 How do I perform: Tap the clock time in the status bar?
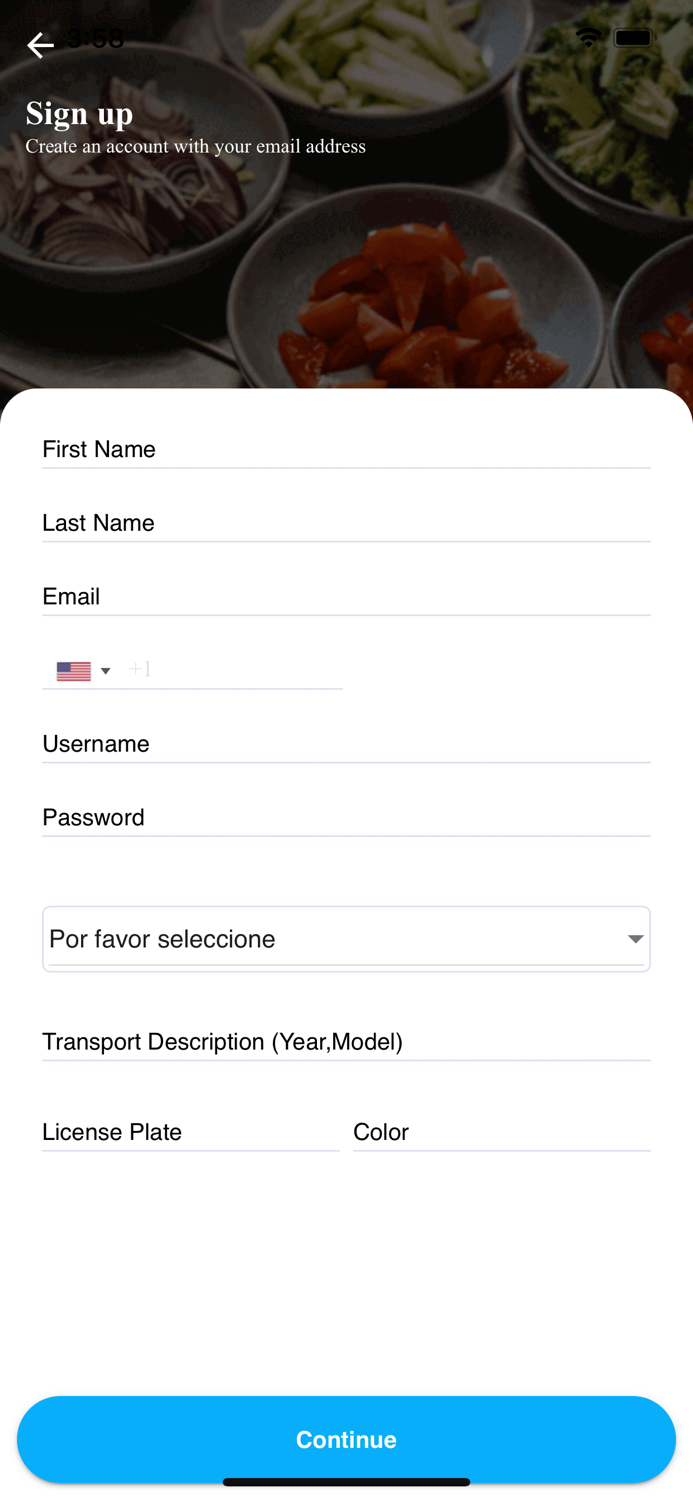tap(95, 39)
